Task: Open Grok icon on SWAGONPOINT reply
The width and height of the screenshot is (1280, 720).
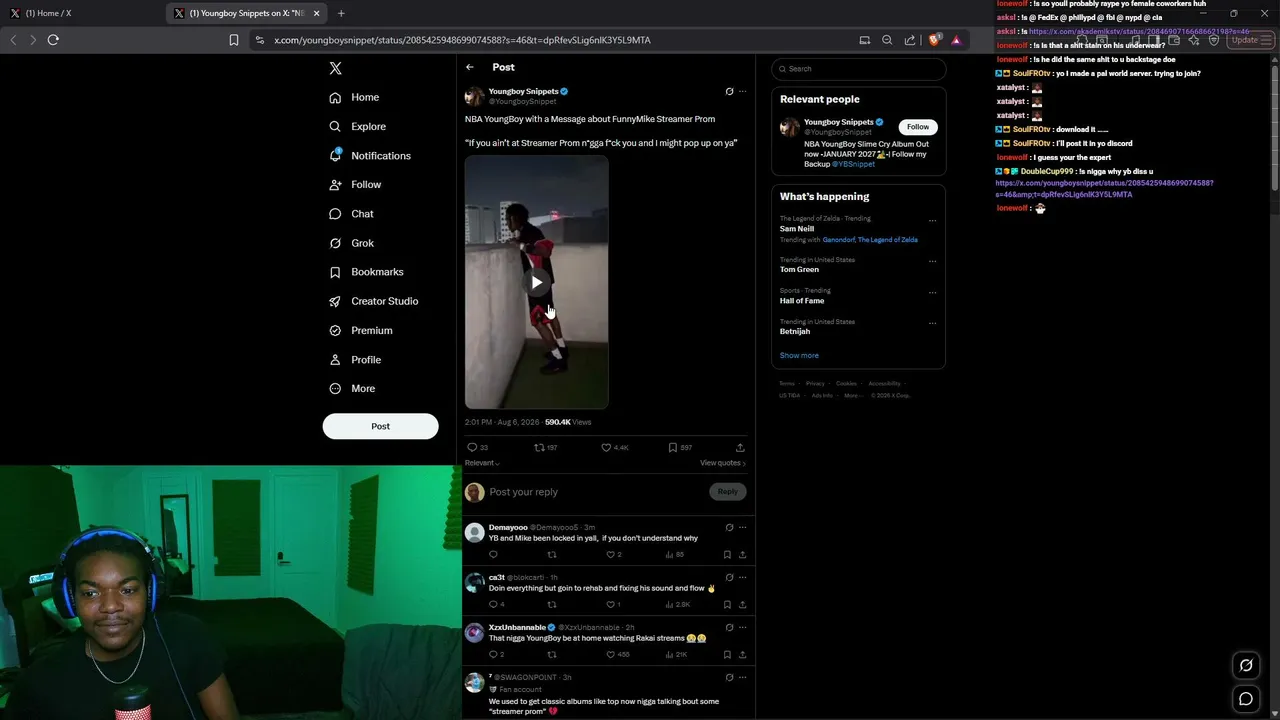Action: point(729,677)
